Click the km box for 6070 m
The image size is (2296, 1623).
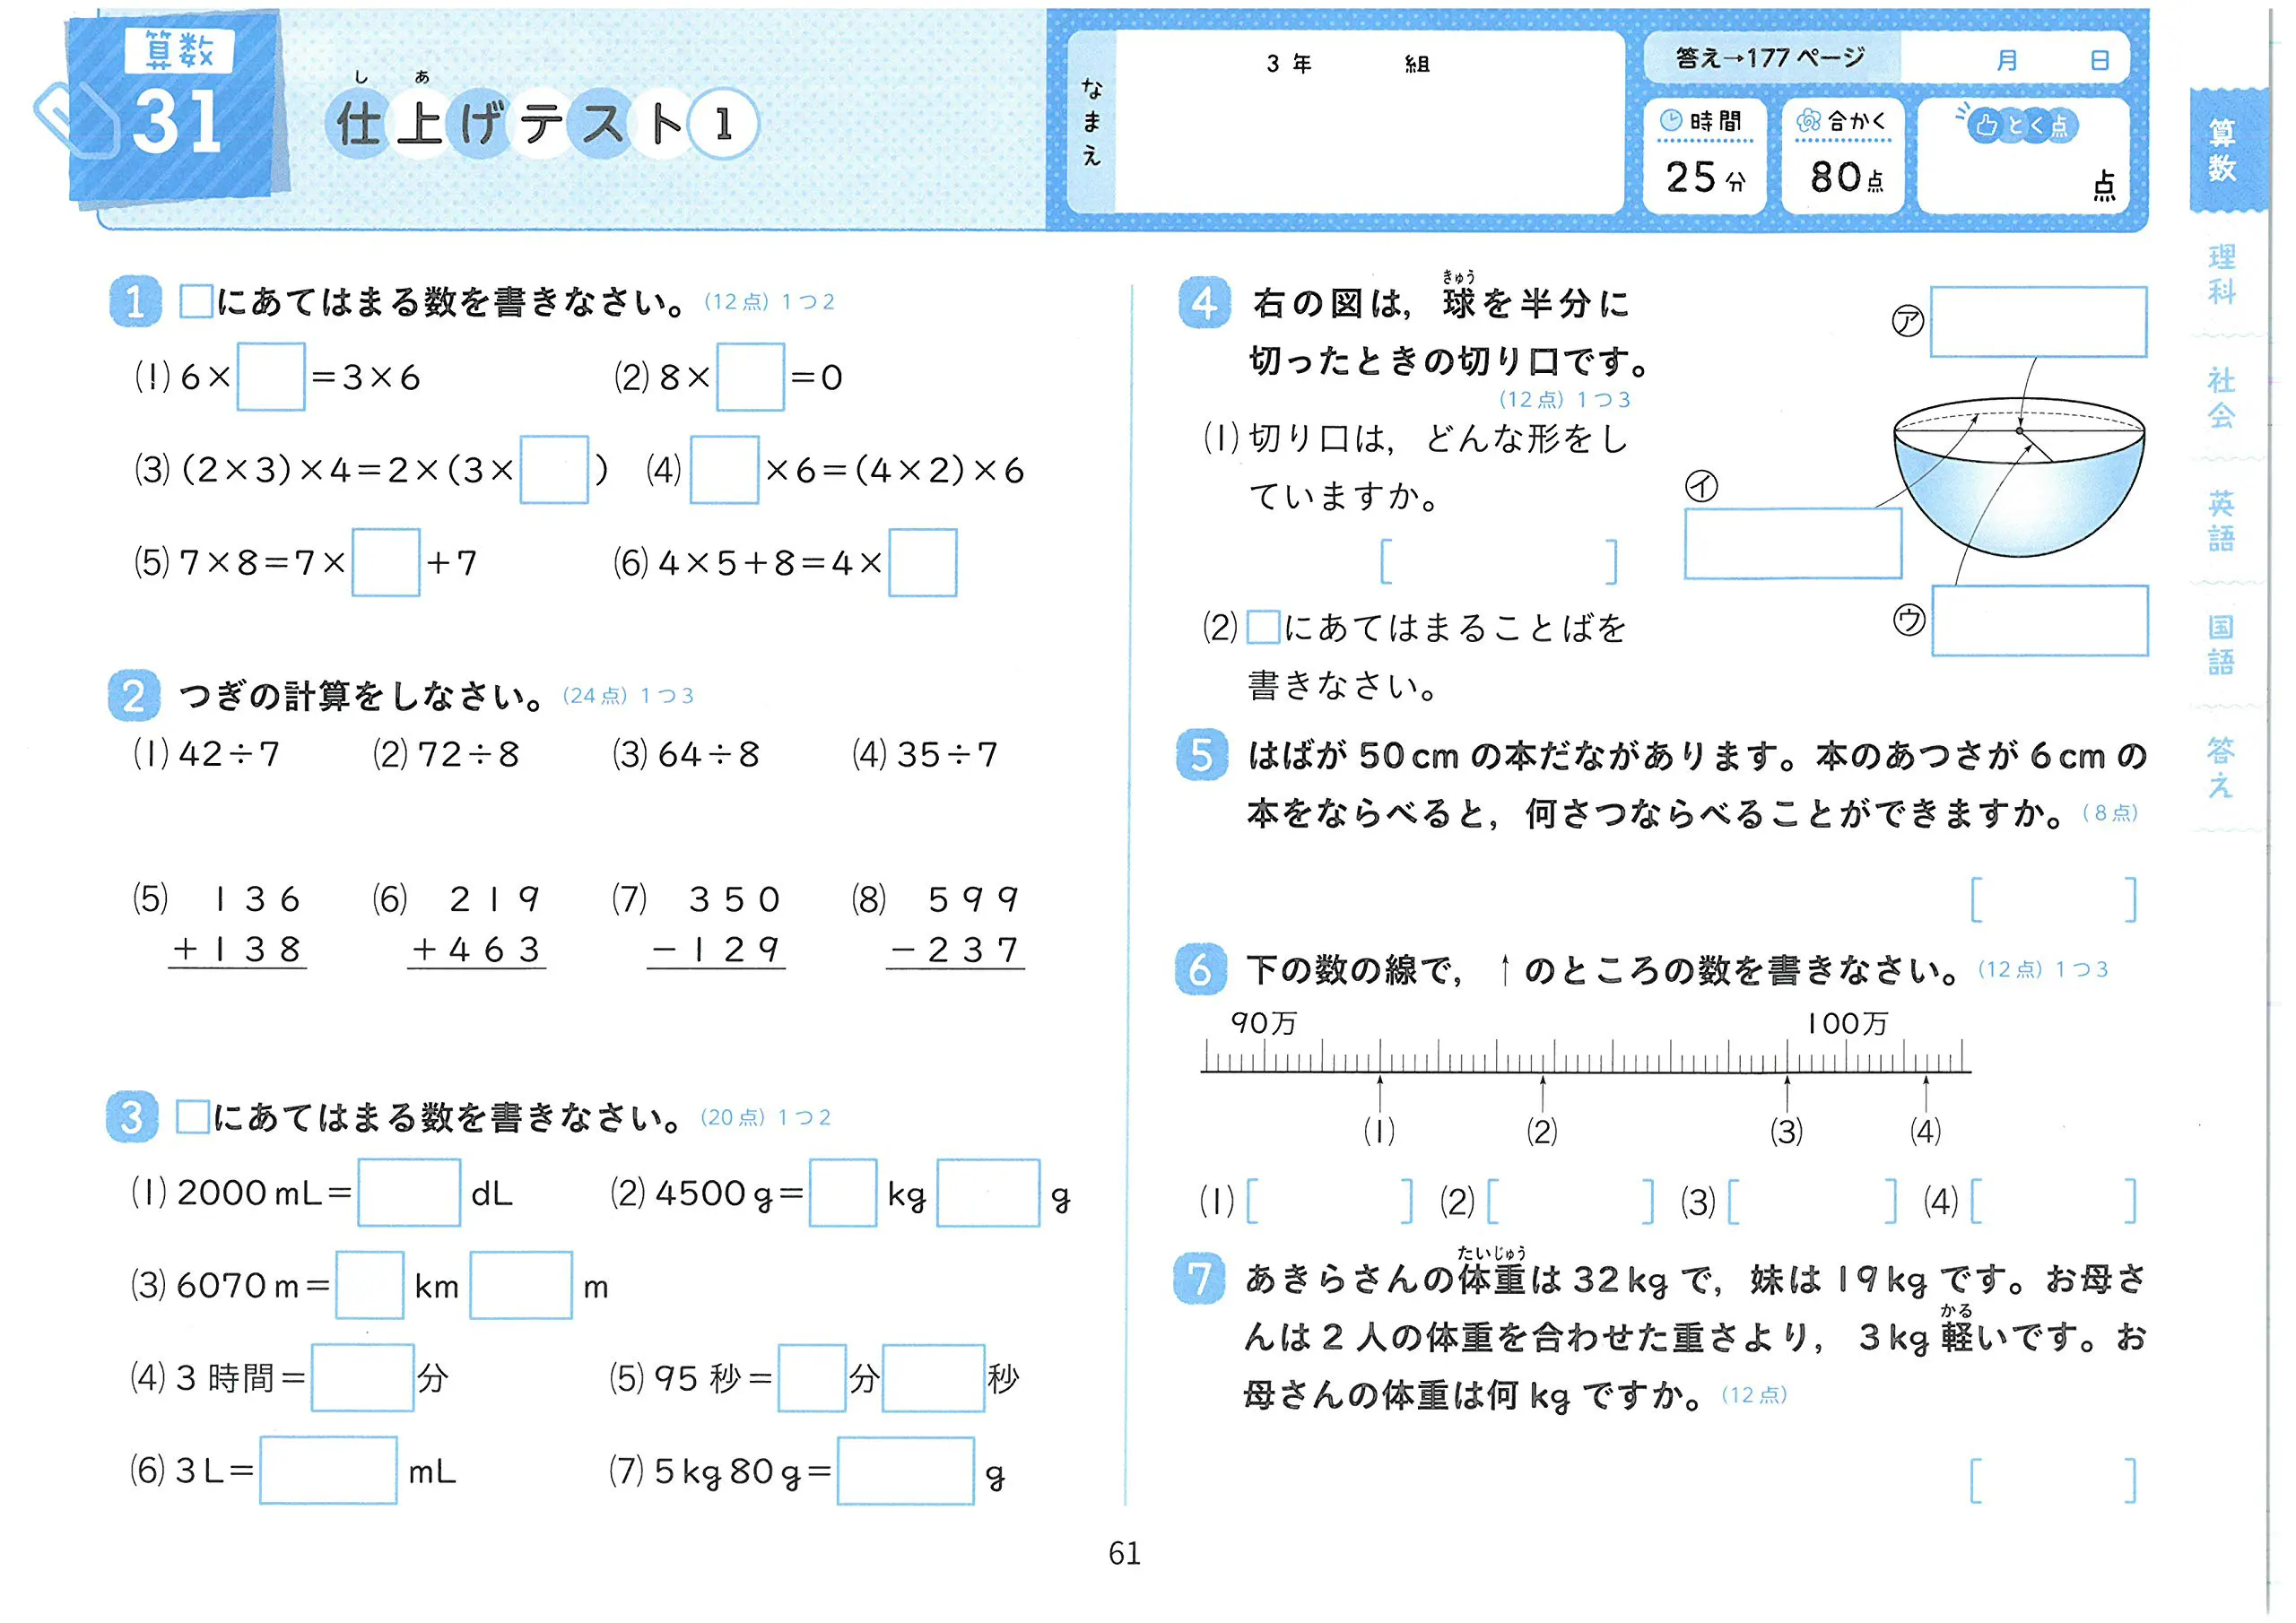369,1285
